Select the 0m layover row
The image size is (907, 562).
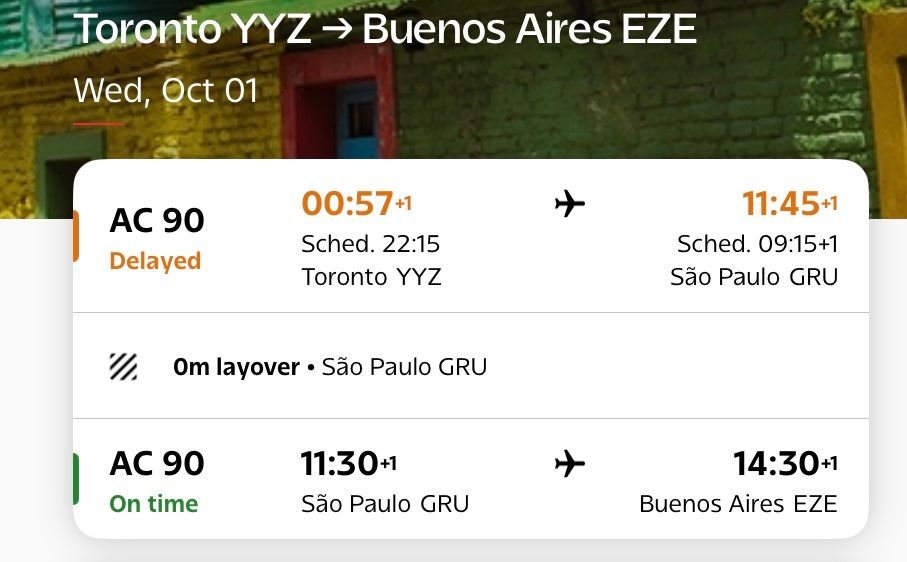(330, 367)
